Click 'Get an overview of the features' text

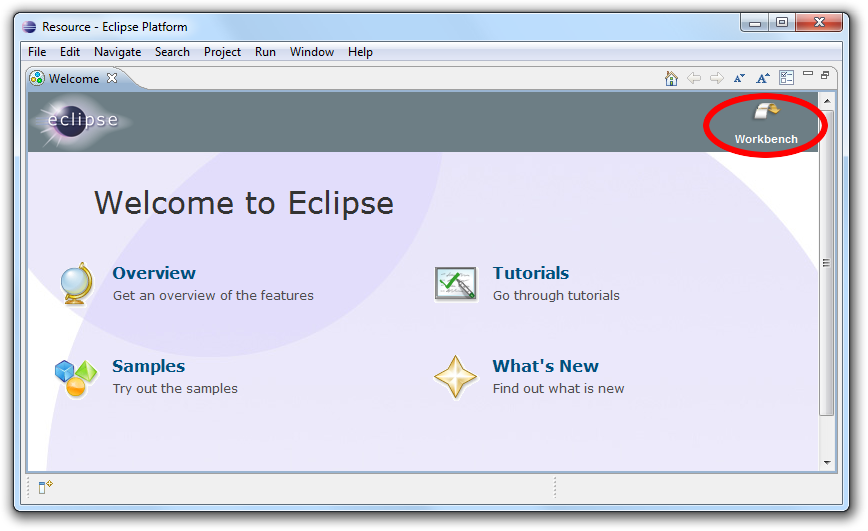click(213, 296)
